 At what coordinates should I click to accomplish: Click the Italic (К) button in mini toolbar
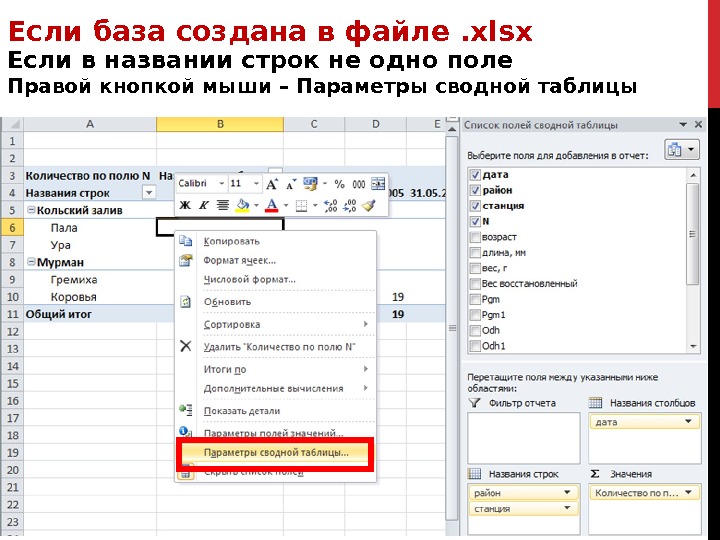203,205
